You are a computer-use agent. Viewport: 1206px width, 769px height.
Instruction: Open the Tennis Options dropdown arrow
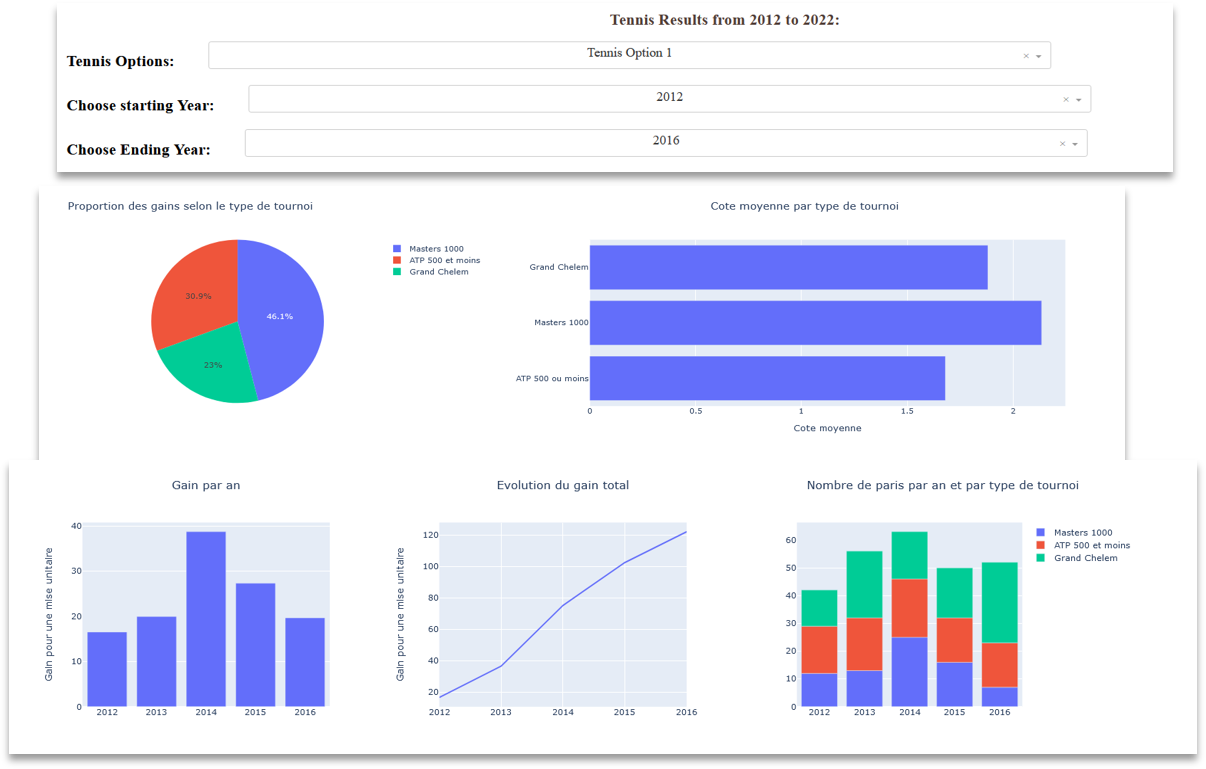[x=1039, y=57]
